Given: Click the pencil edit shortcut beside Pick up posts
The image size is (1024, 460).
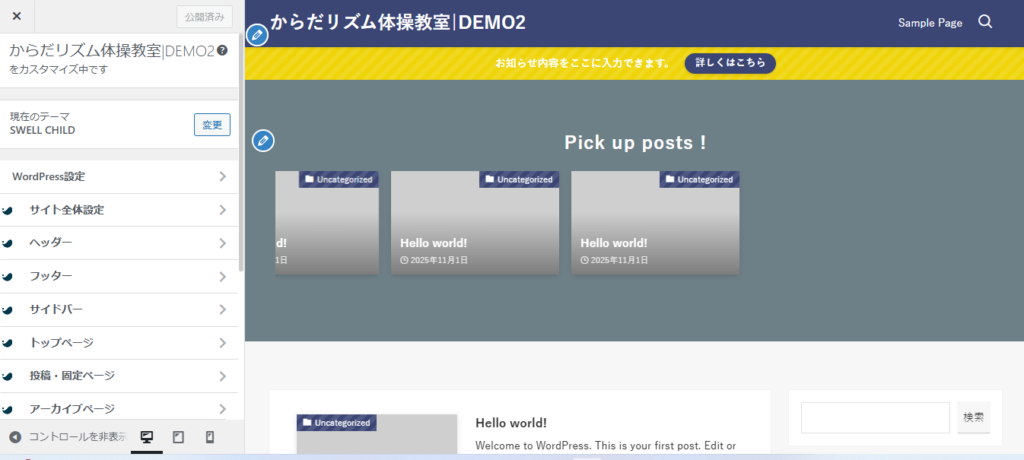Looking at the screenshot, I should [263, 140].
